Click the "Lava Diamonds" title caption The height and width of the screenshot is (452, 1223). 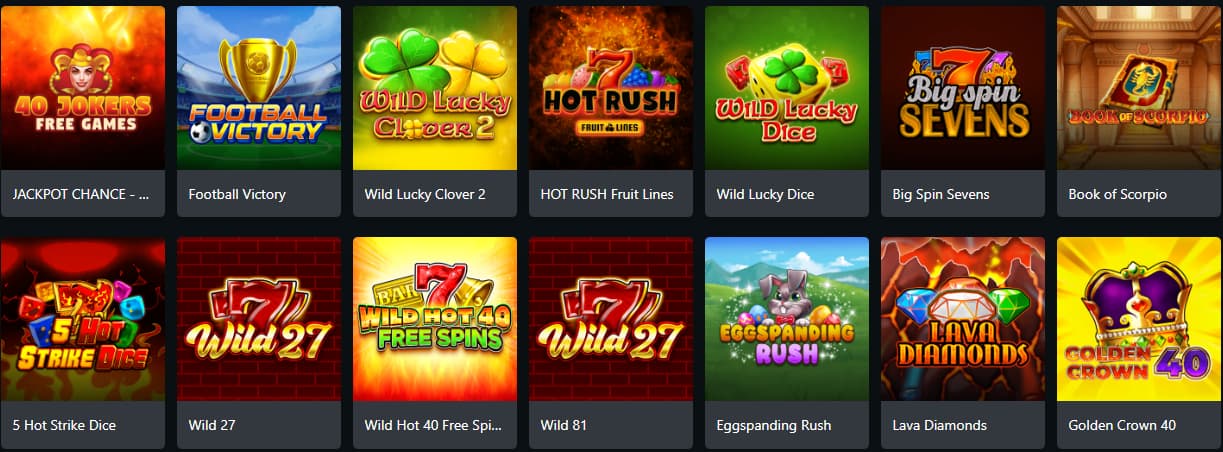pyautogui.click(x=940, y=425)
